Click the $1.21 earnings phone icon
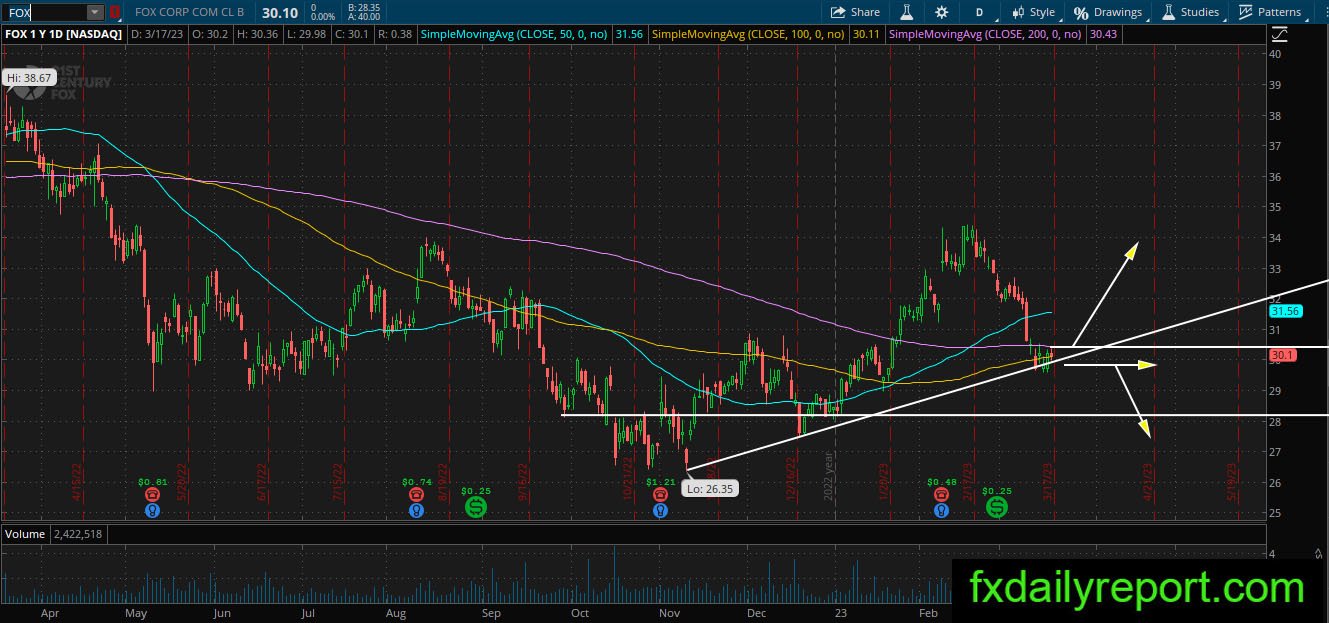The width and height of the screenshot is (1329, 623). [x=659, y=495]
